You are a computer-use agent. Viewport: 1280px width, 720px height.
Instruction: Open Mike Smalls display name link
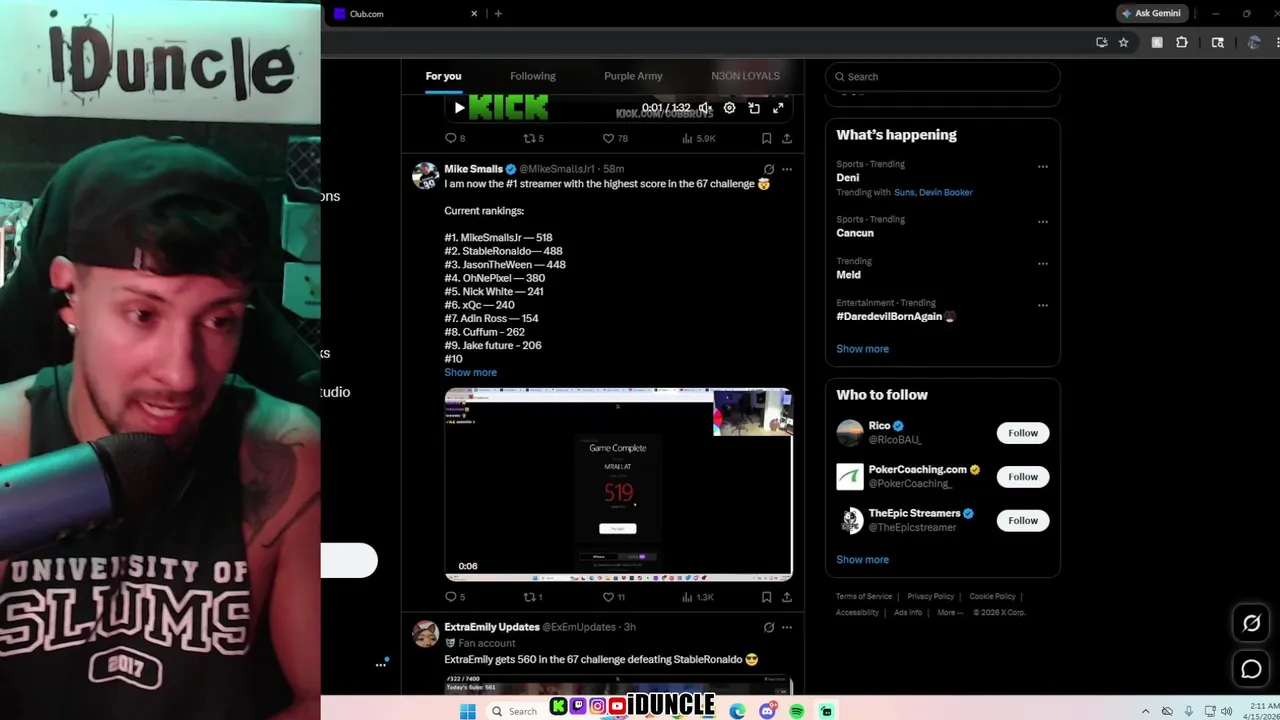click(473, 169)
